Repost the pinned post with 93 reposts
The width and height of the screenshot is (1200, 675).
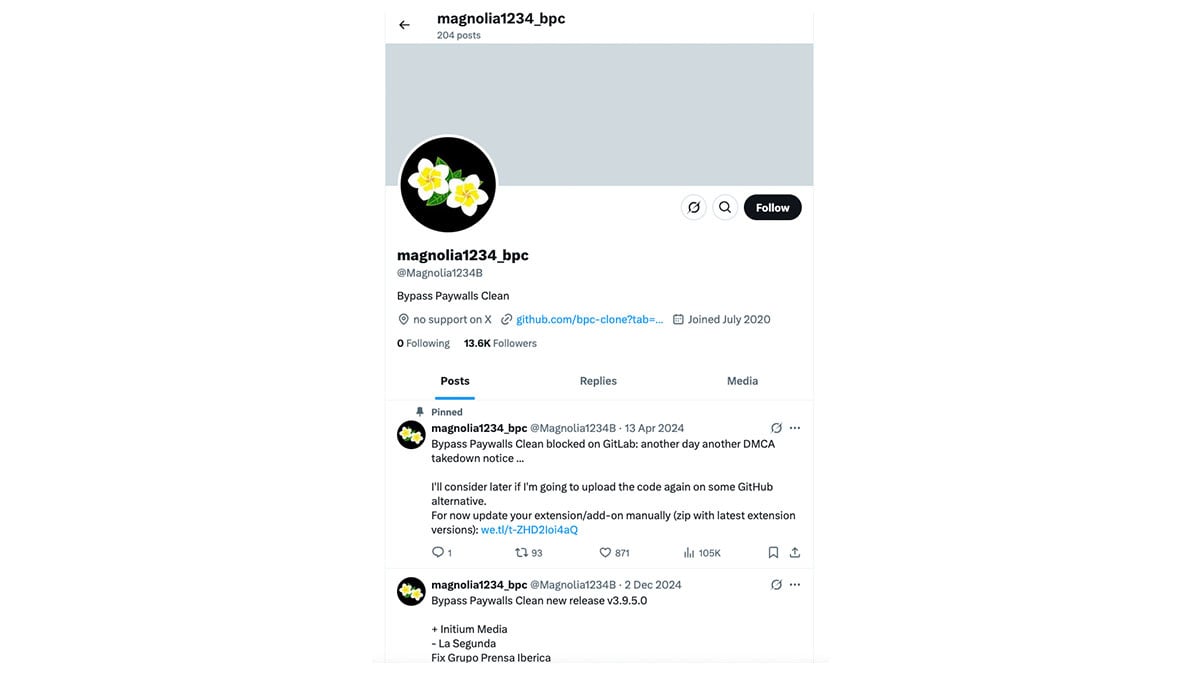528,552
